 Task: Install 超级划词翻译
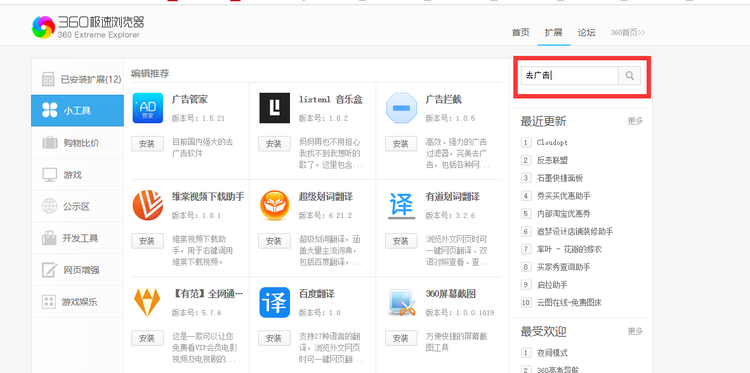click(275, 241)
